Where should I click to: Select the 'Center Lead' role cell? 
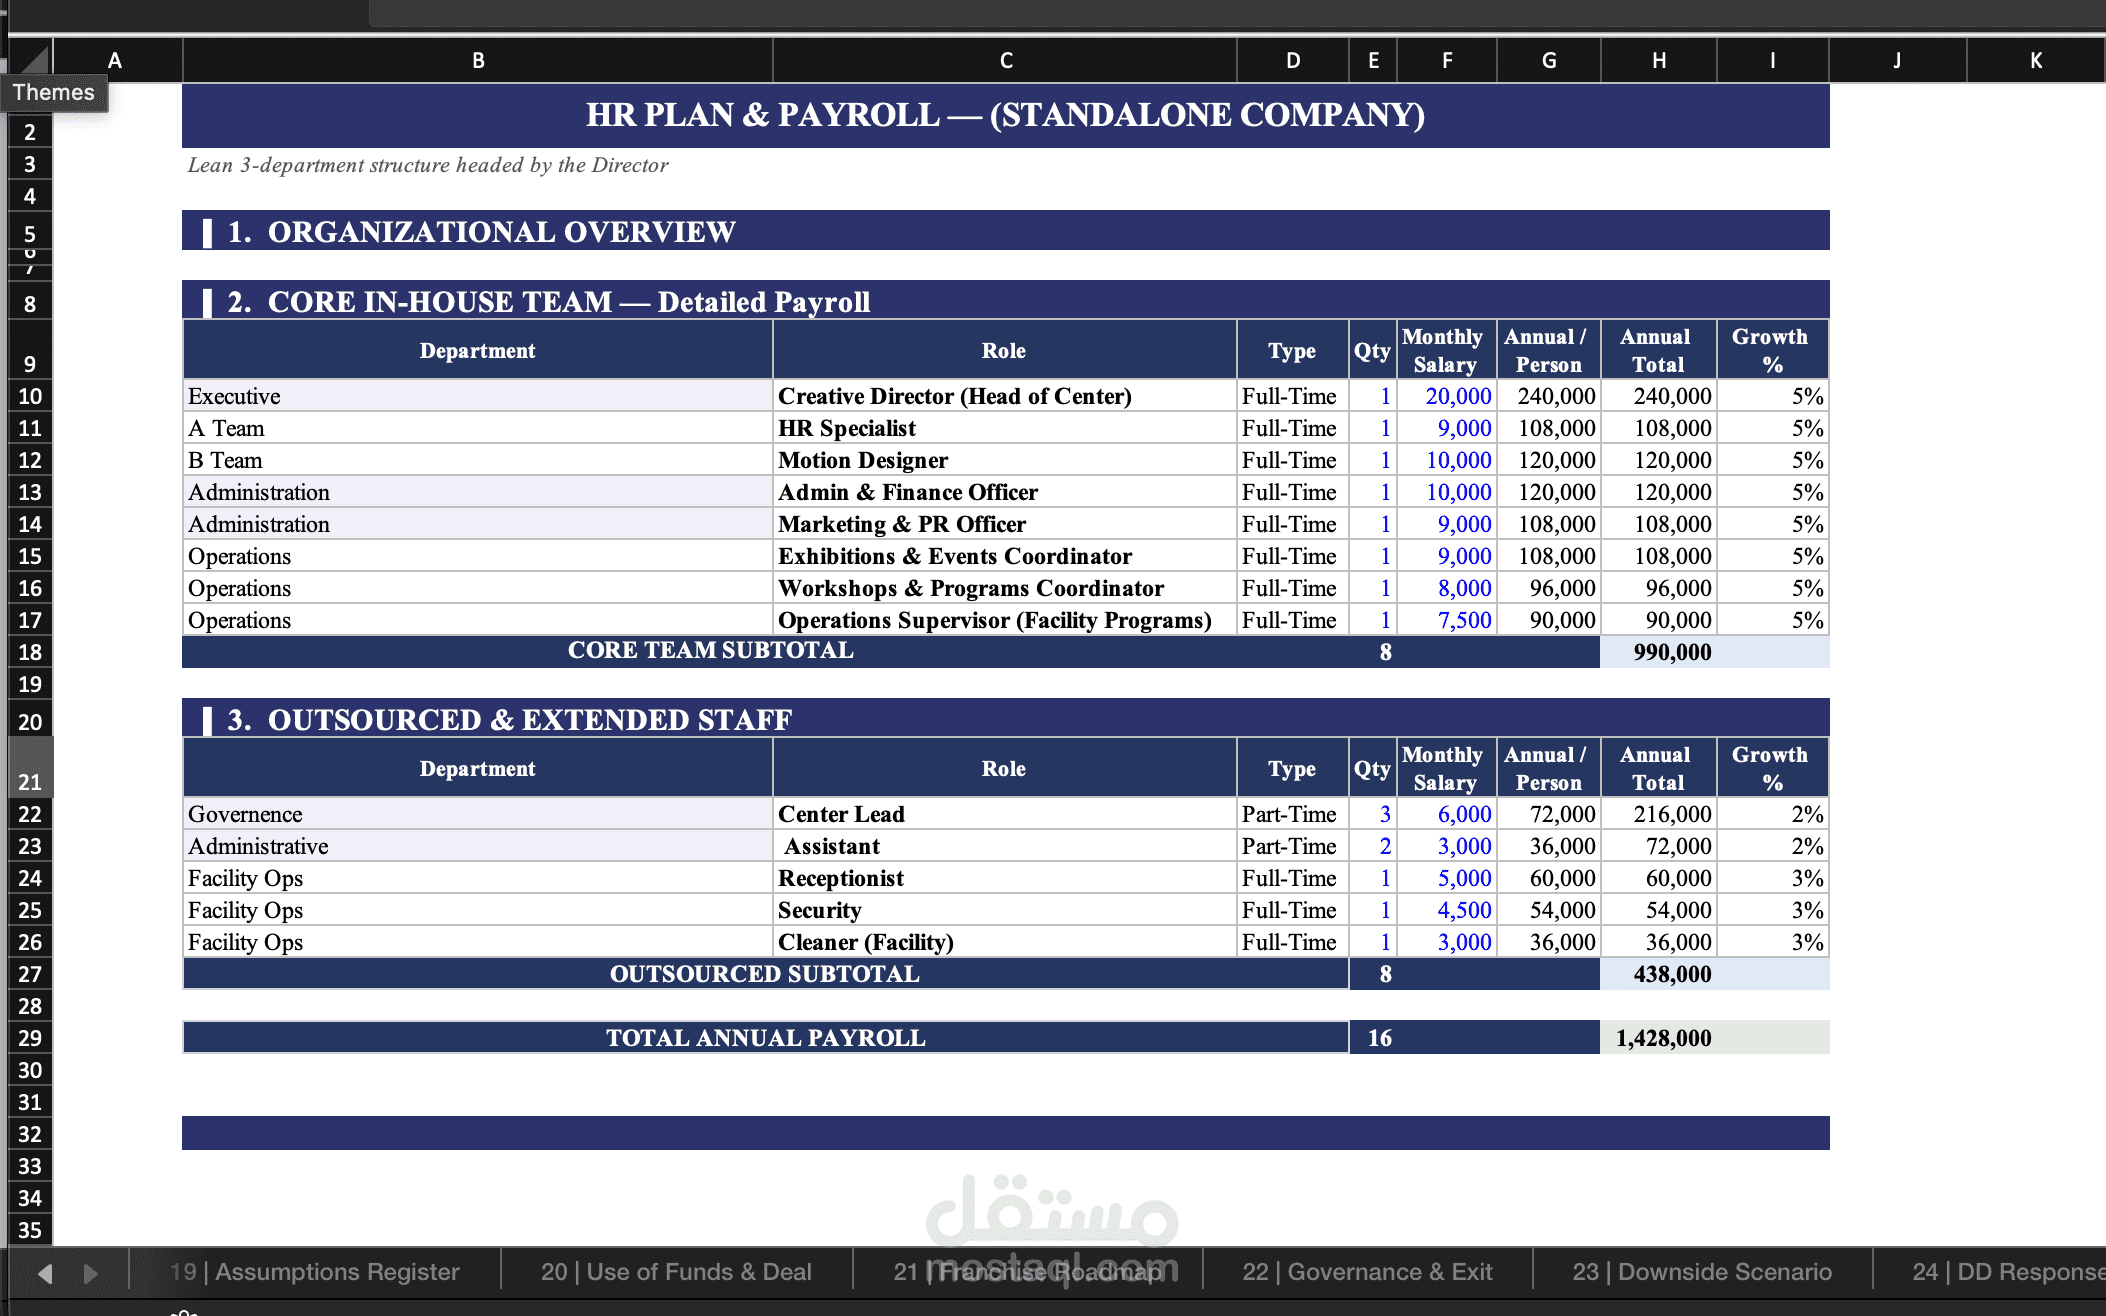(x=1005, y=814)
